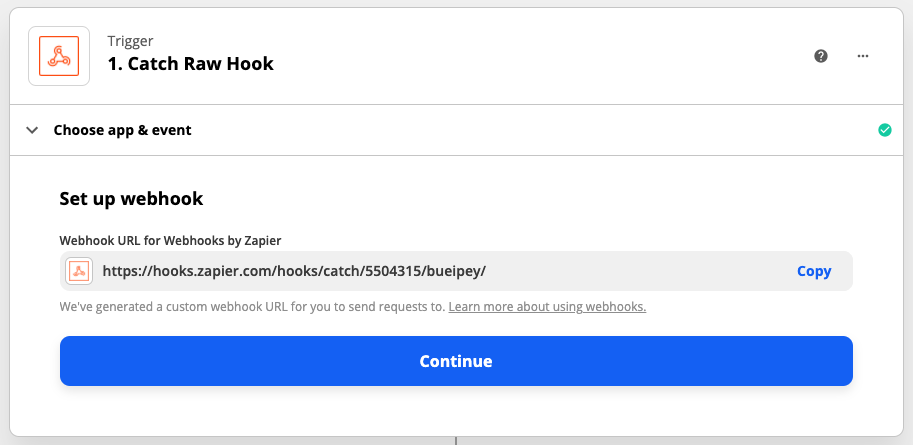Open the help question mark icon

[x=821, y=56]
